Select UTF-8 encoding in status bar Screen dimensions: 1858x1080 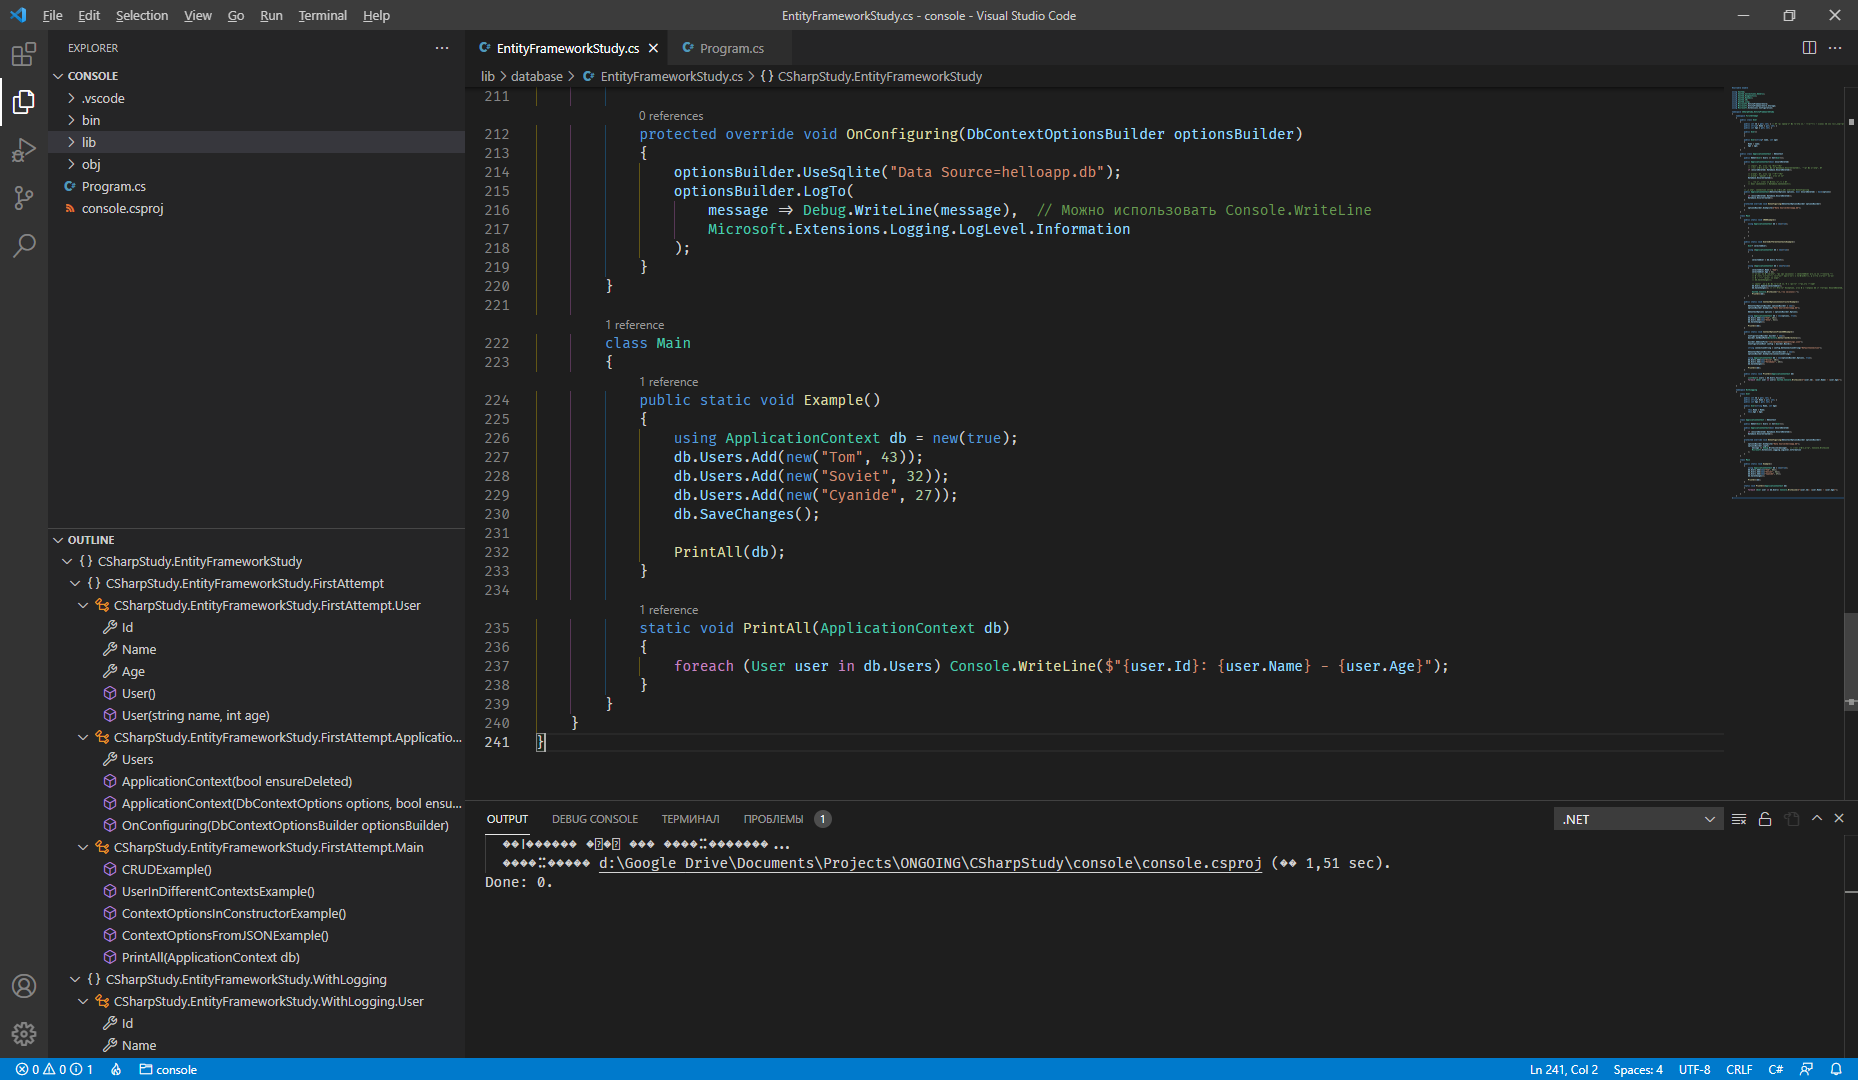pos(1694,1069)
